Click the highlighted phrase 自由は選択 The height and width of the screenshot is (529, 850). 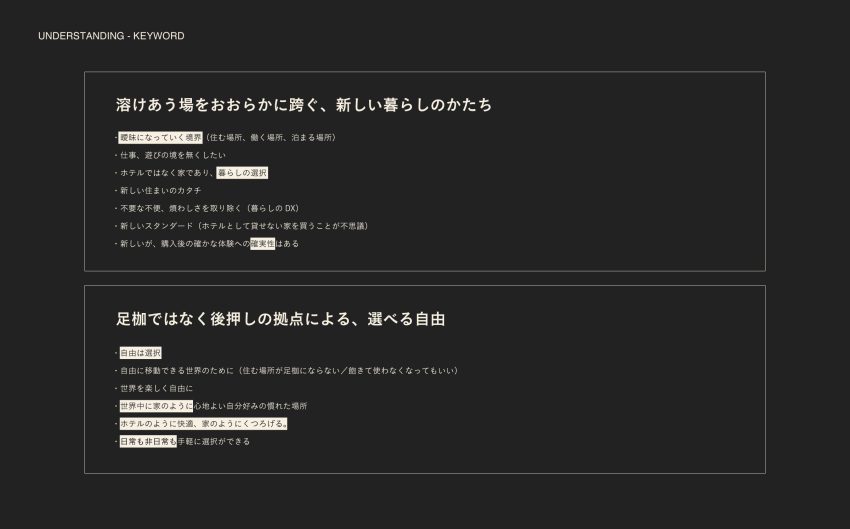click(140, 353)
